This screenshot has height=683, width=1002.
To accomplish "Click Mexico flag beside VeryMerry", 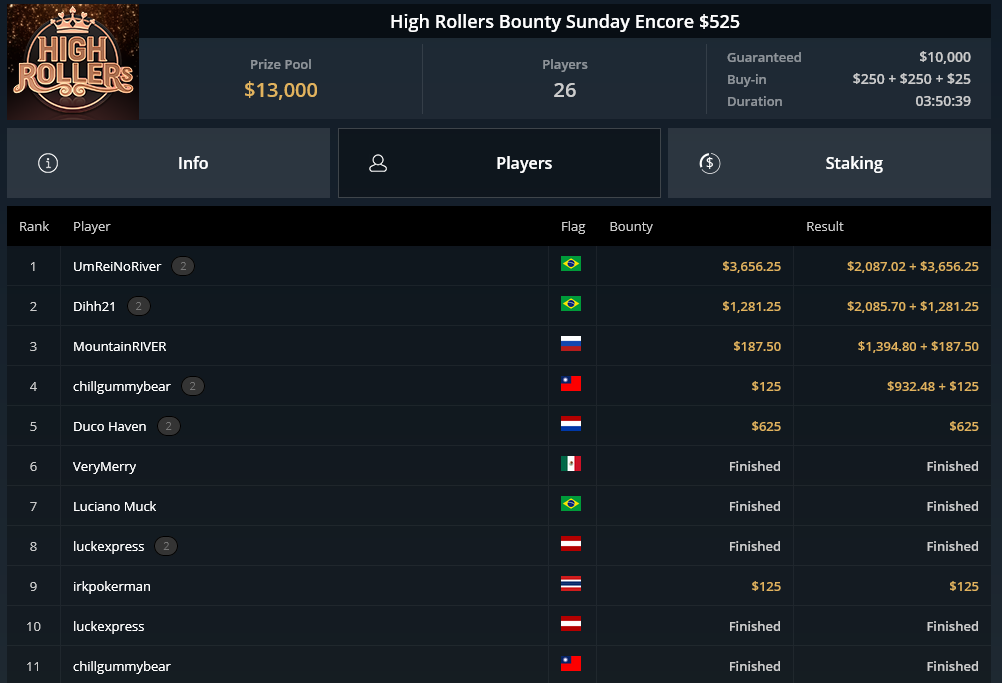I will 571,464.
